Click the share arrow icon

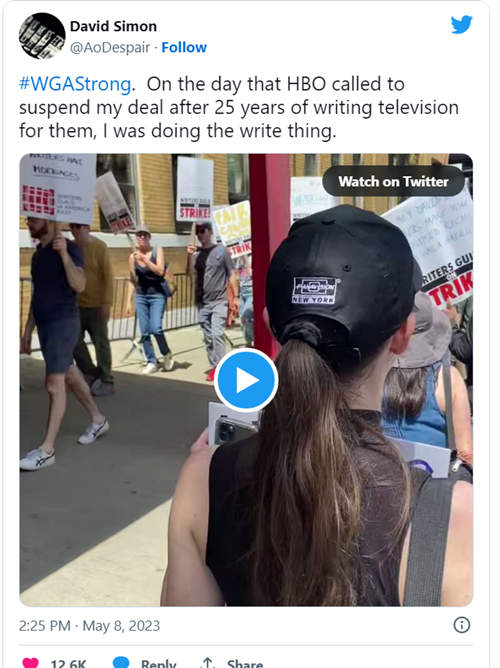coord(207,663)
